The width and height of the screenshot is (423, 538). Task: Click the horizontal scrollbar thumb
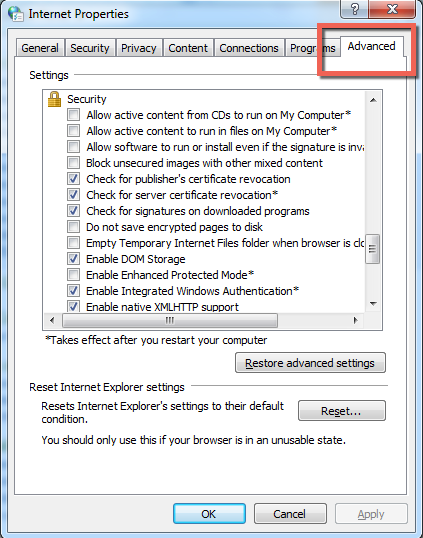170,320
